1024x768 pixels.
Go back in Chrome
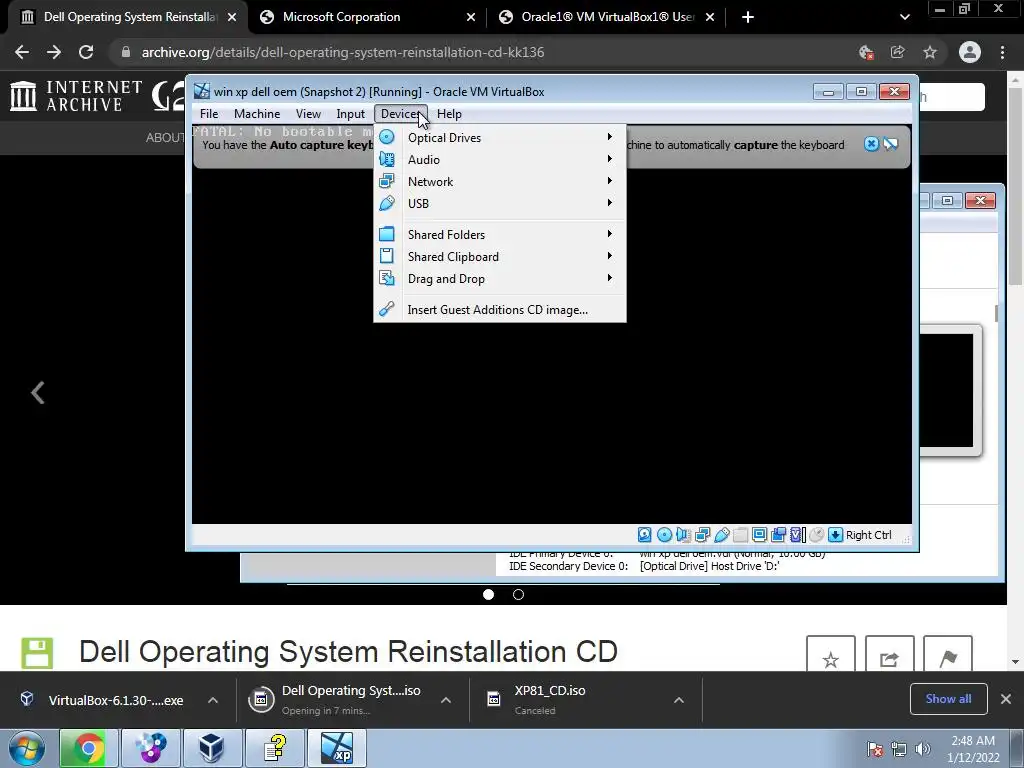pyautogui.click(x=22, y=52)
